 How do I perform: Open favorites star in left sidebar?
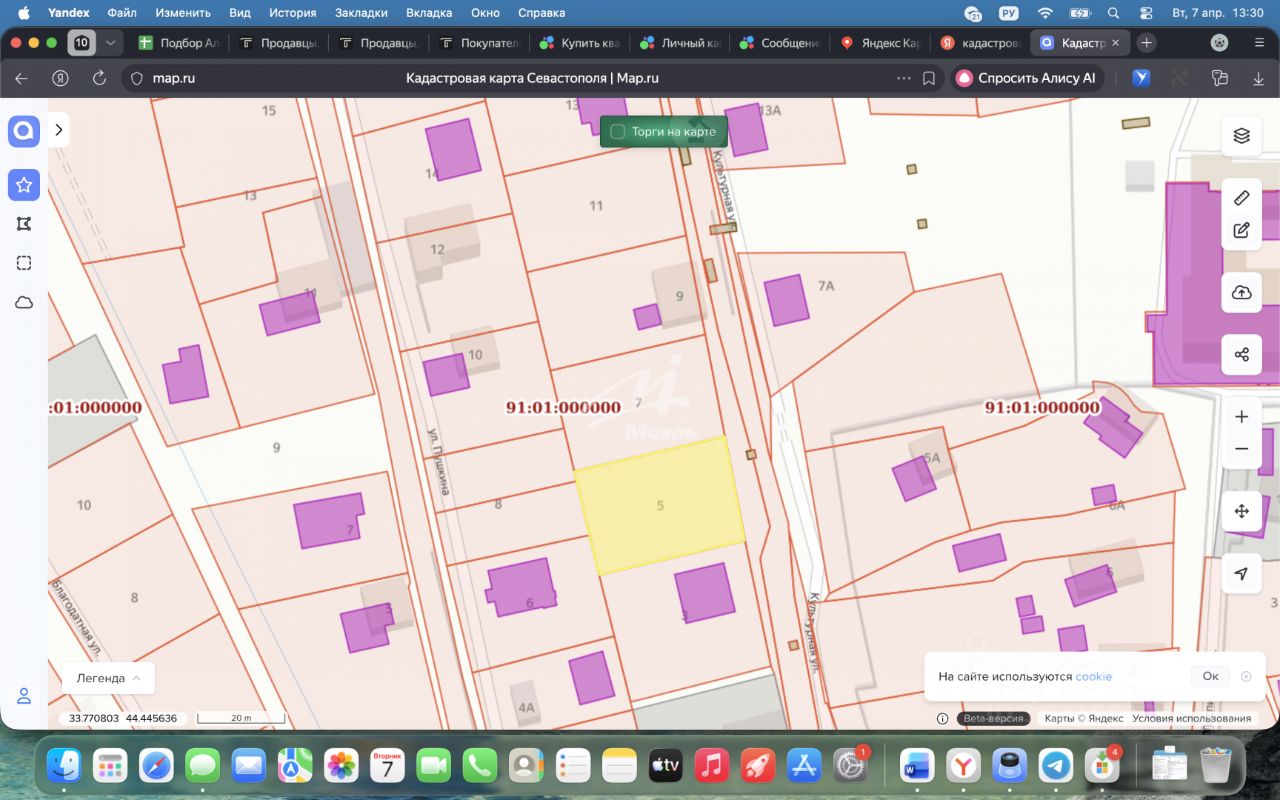point(24,185)
